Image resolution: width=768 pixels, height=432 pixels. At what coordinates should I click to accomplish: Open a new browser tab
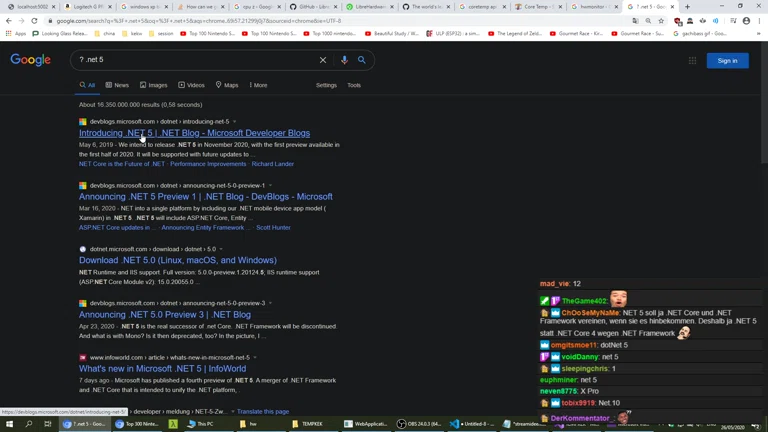687,7
